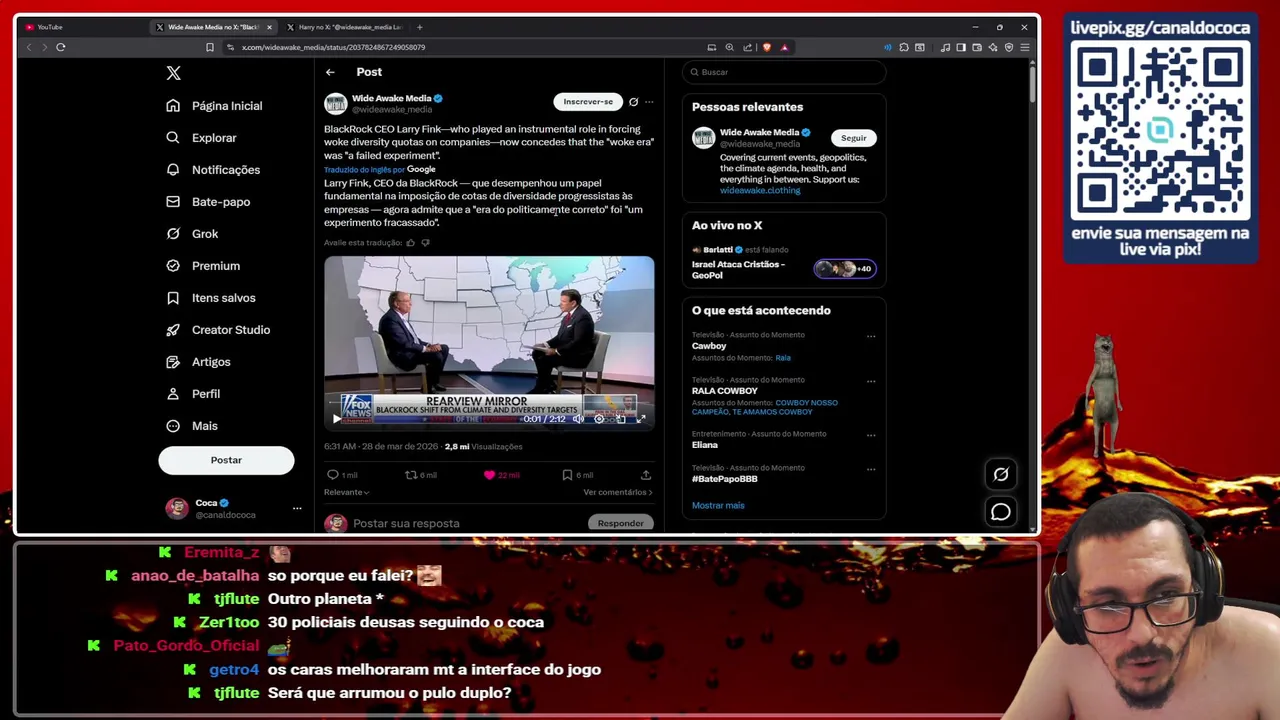
Task: Repost using the retweet icon
Action: [x=410, y=475]
